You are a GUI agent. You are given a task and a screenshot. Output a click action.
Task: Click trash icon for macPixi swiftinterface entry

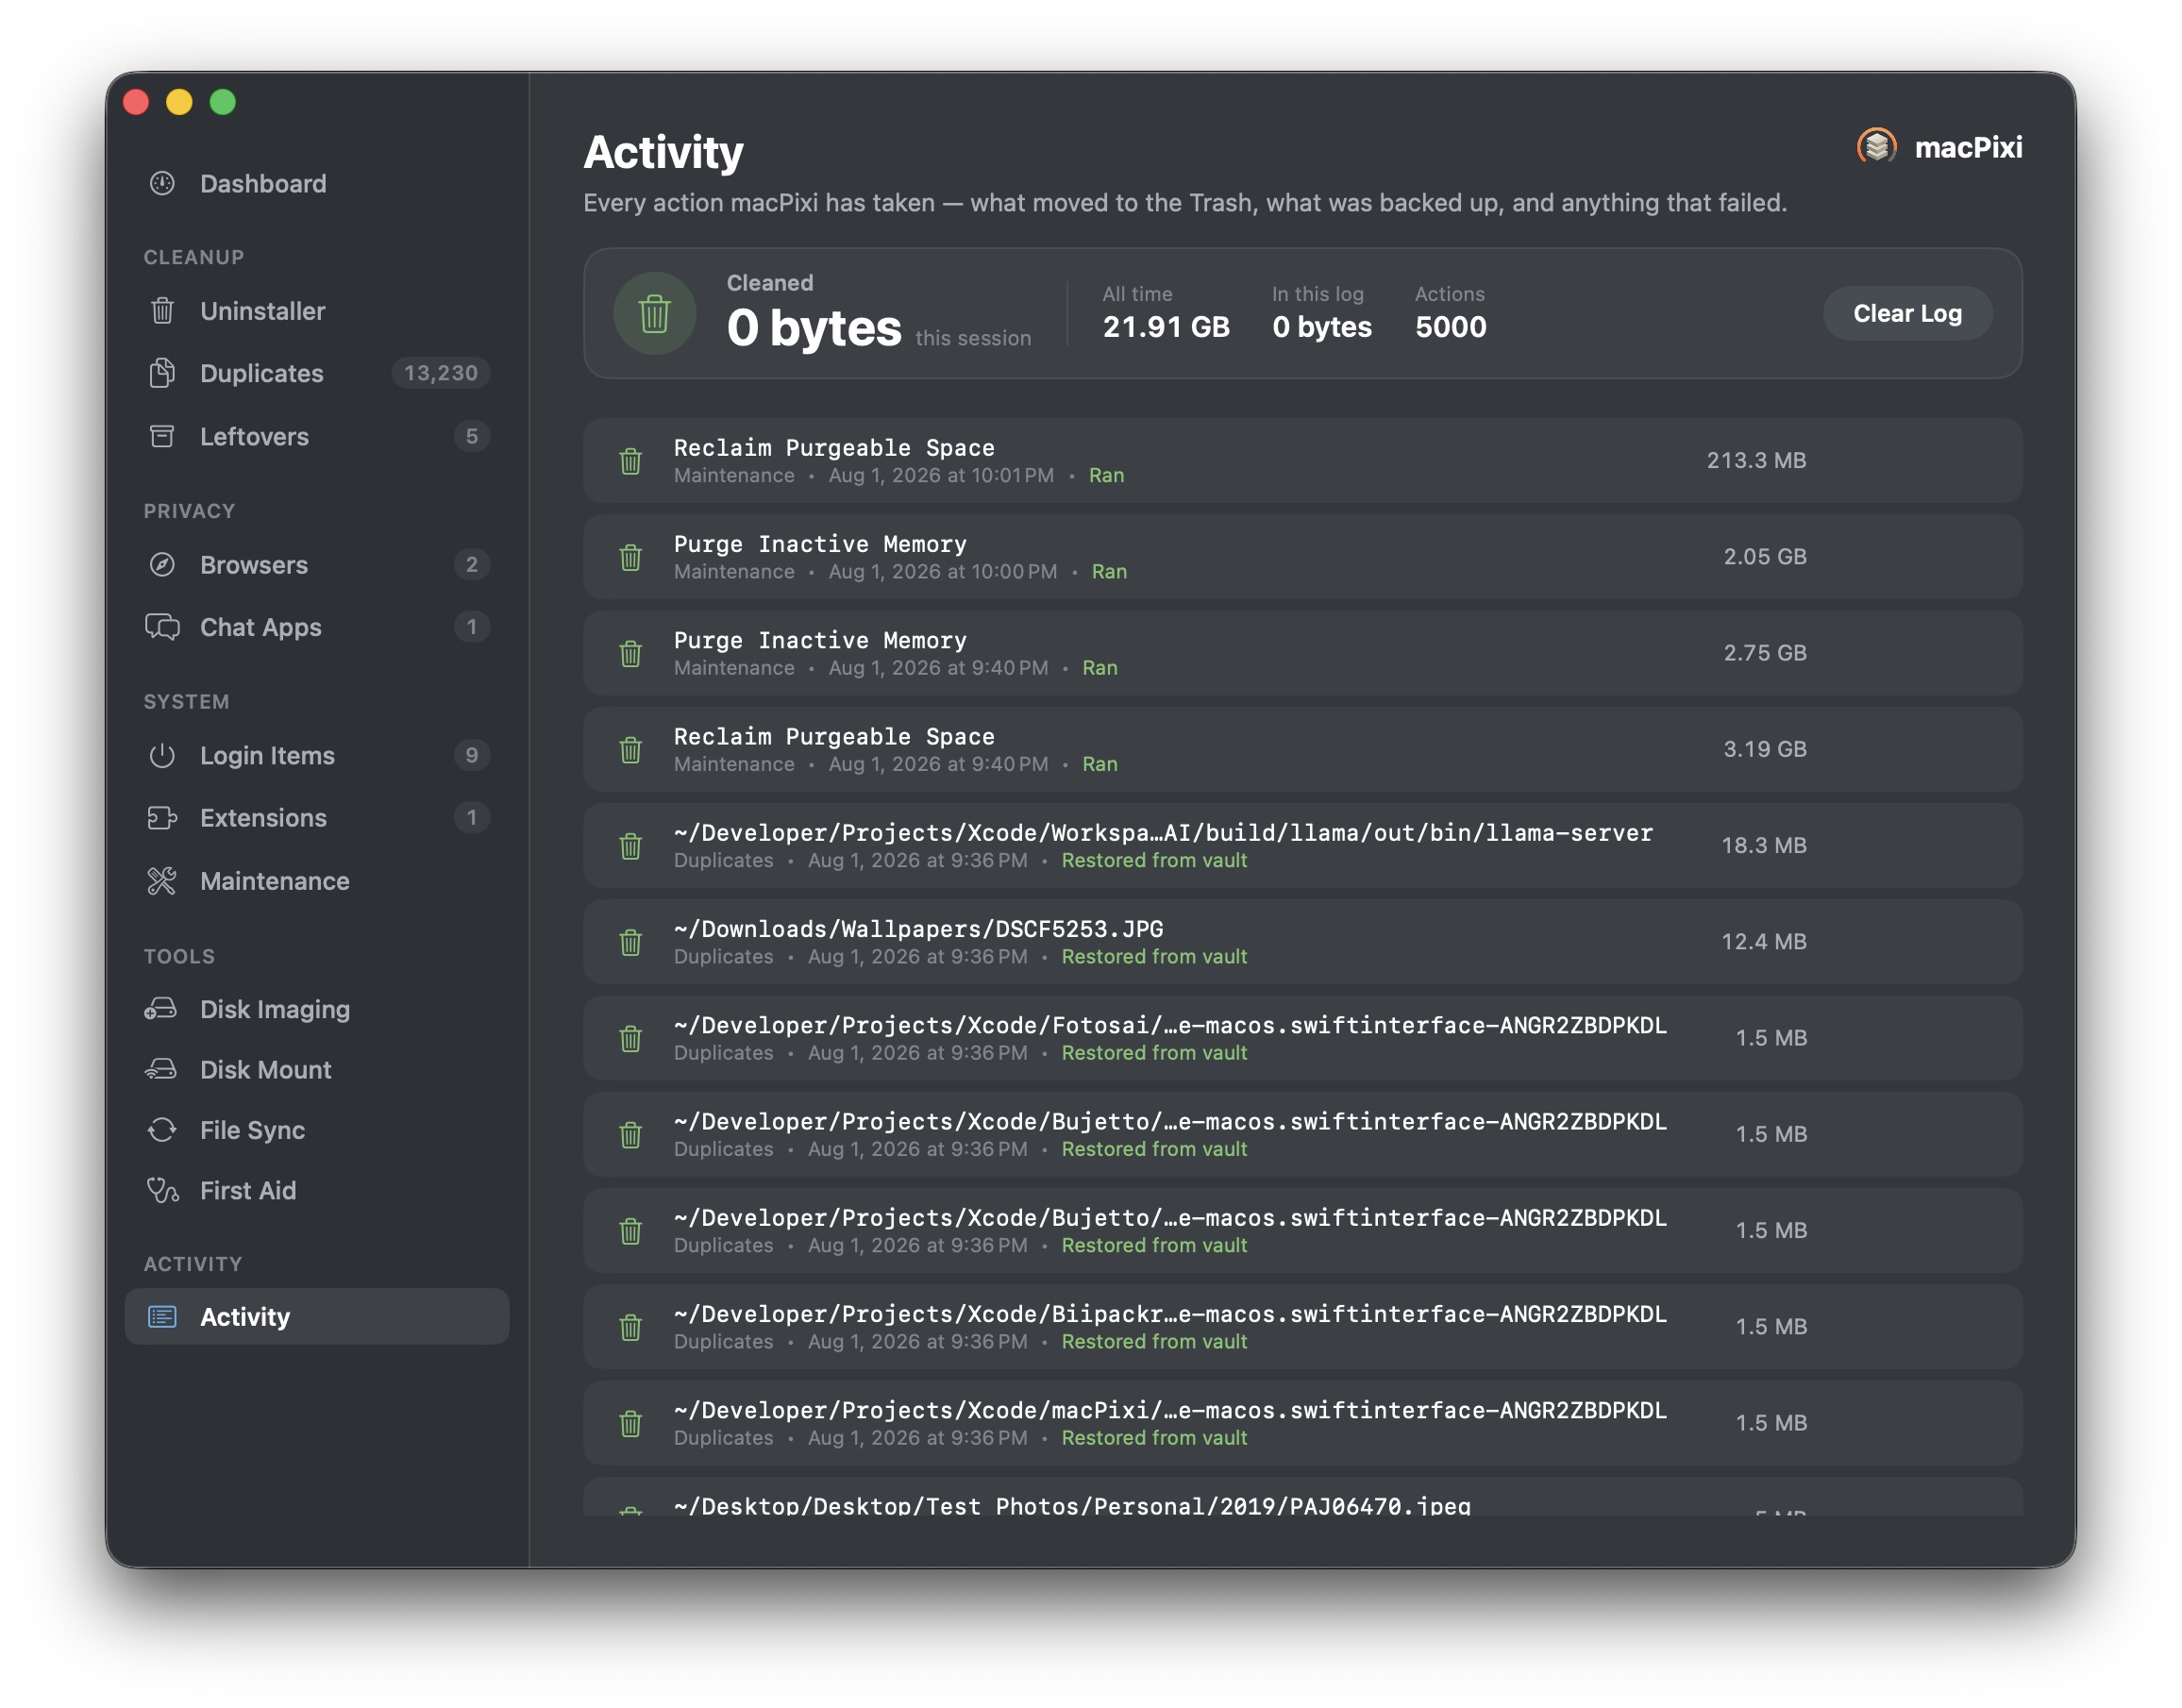click(x=631, y=1423)
